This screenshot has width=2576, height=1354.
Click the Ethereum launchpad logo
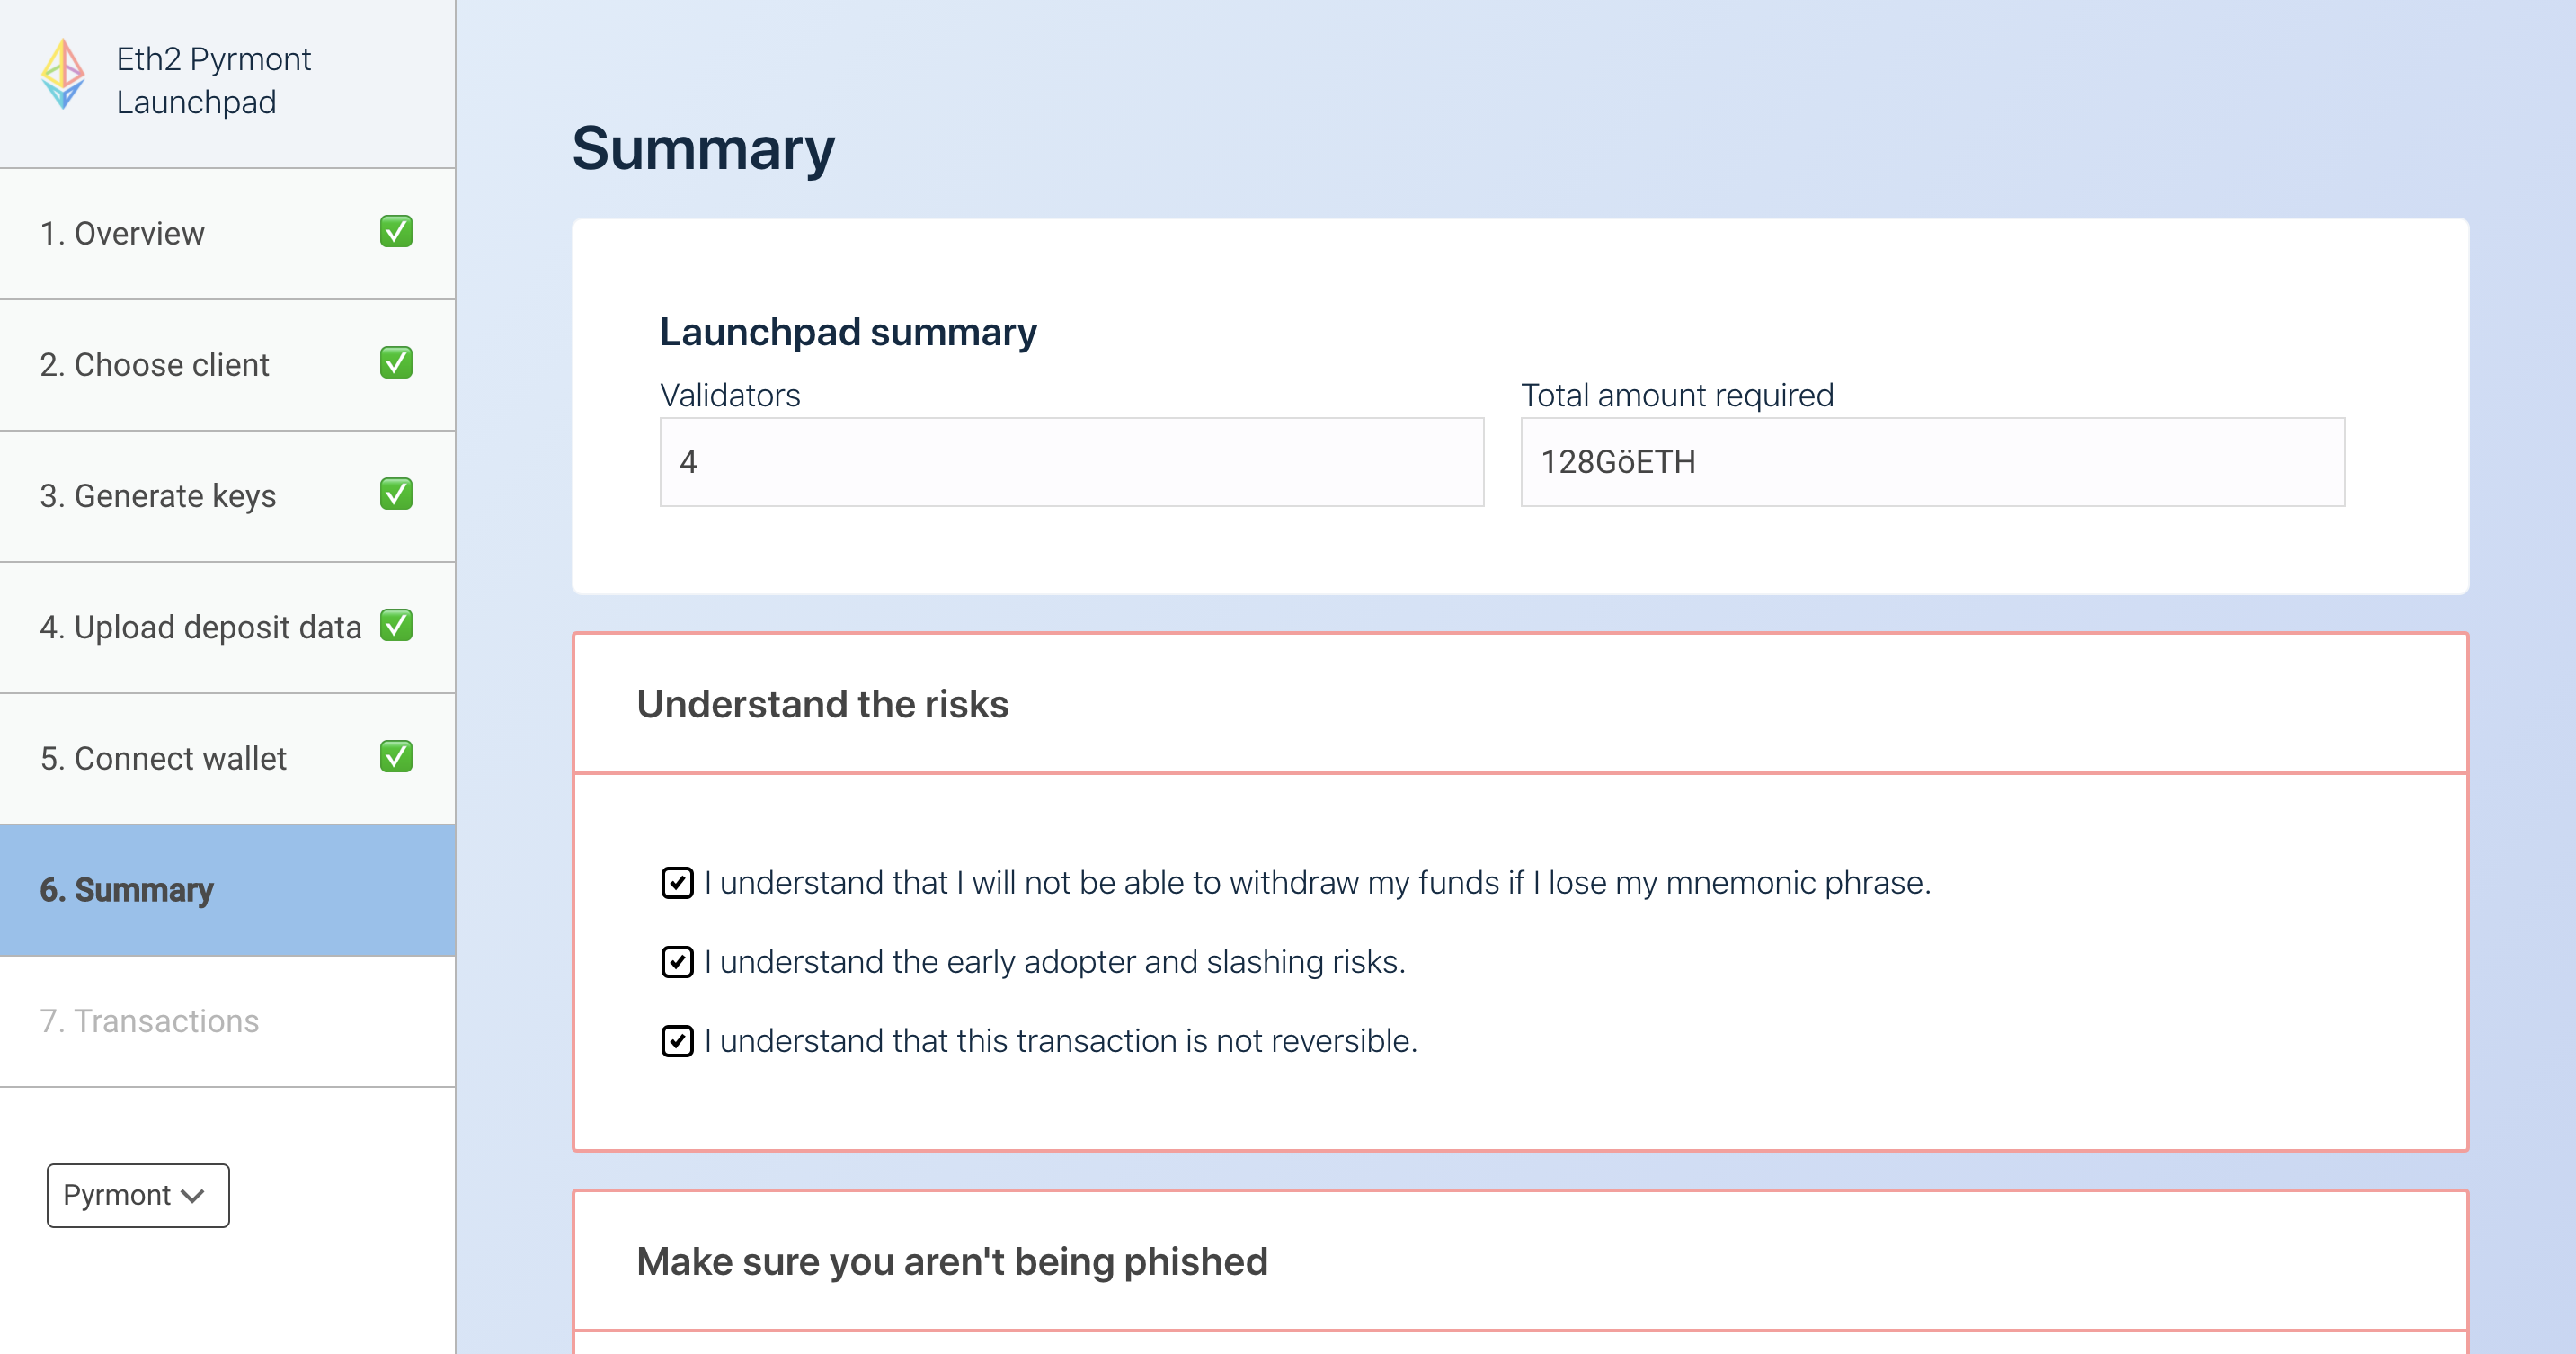click(65, 74)
